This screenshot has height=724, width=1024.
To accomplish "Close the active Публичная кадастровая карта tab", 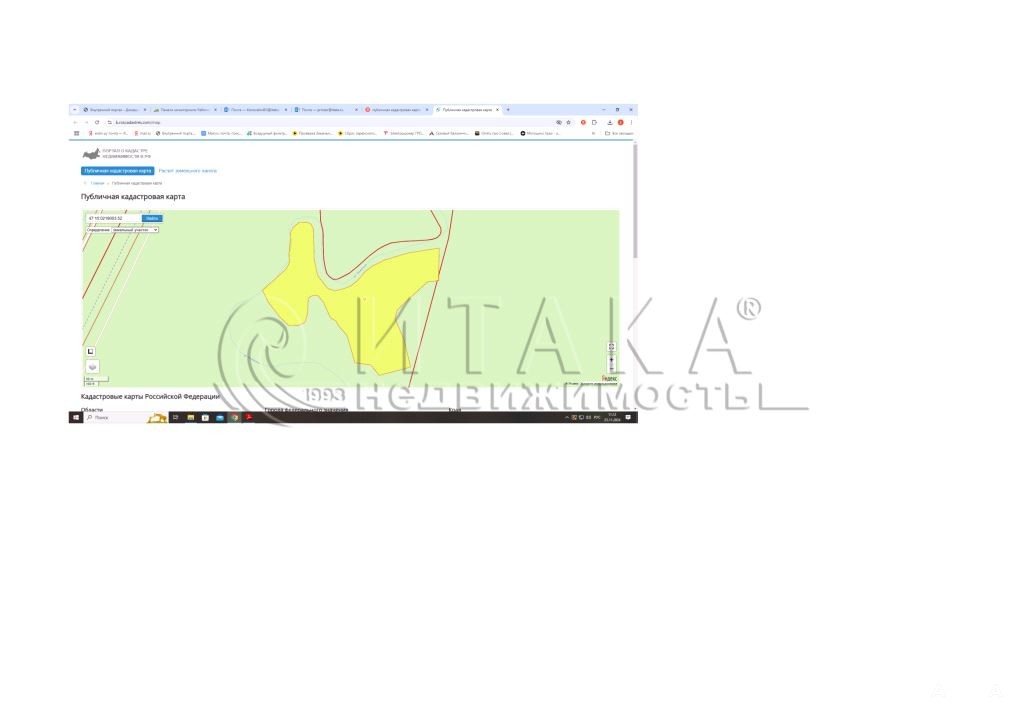I will click(498, 110).
